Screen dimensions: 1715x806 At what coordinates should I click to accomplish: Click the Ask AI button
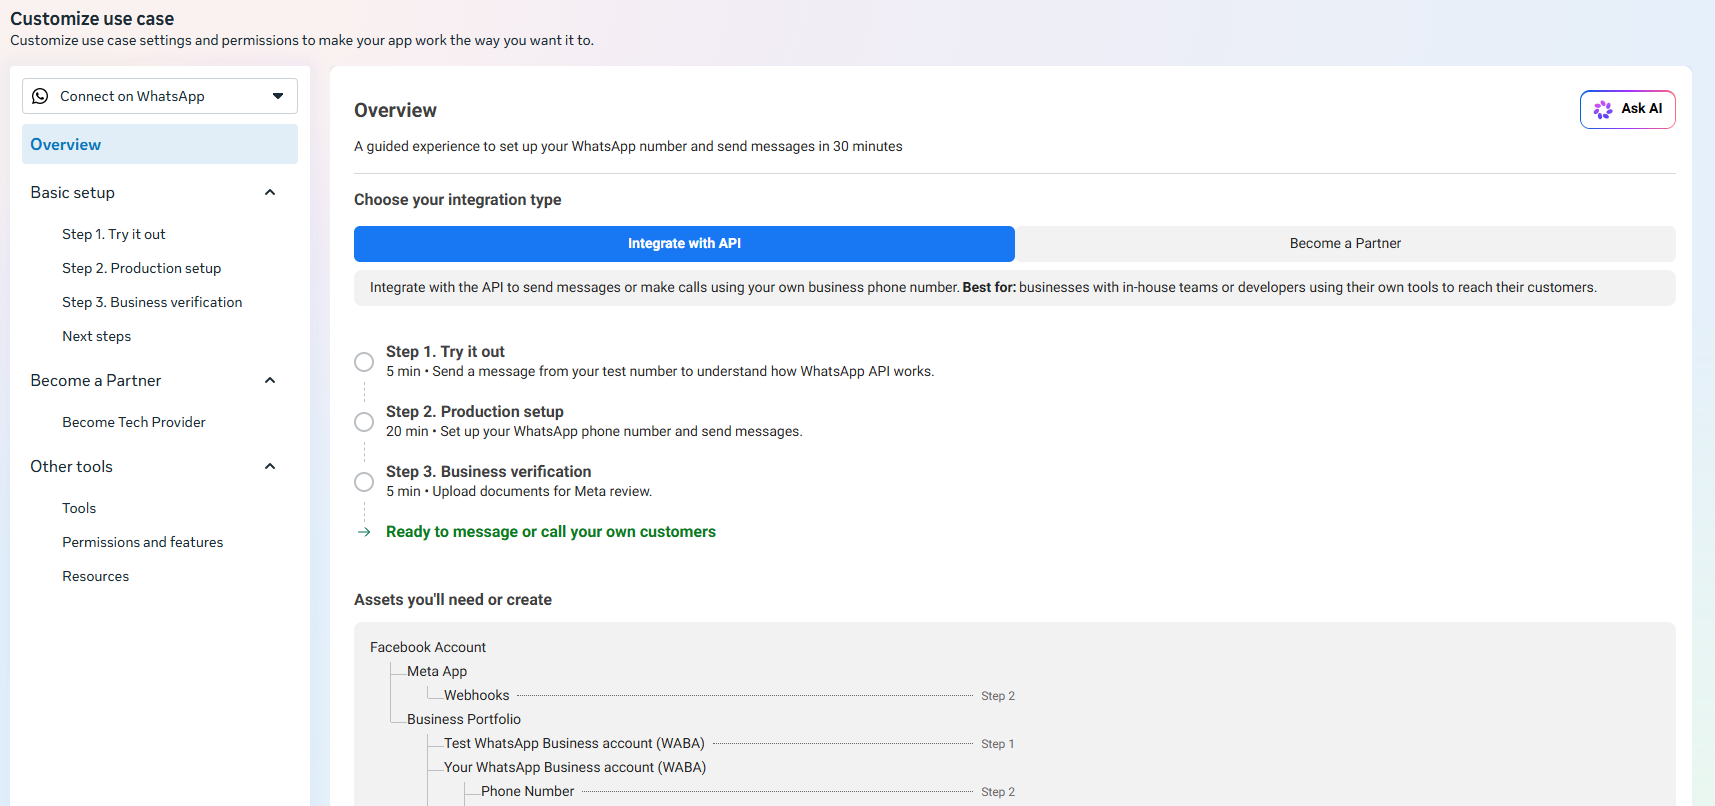pos(1627,109)
